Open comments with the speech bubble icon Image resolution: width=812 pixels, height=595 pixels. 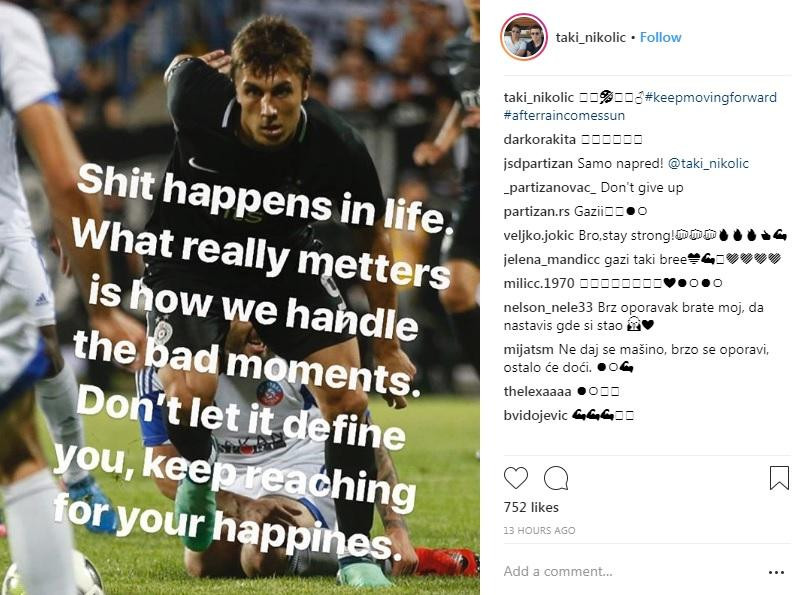click(x=556, y=478)
